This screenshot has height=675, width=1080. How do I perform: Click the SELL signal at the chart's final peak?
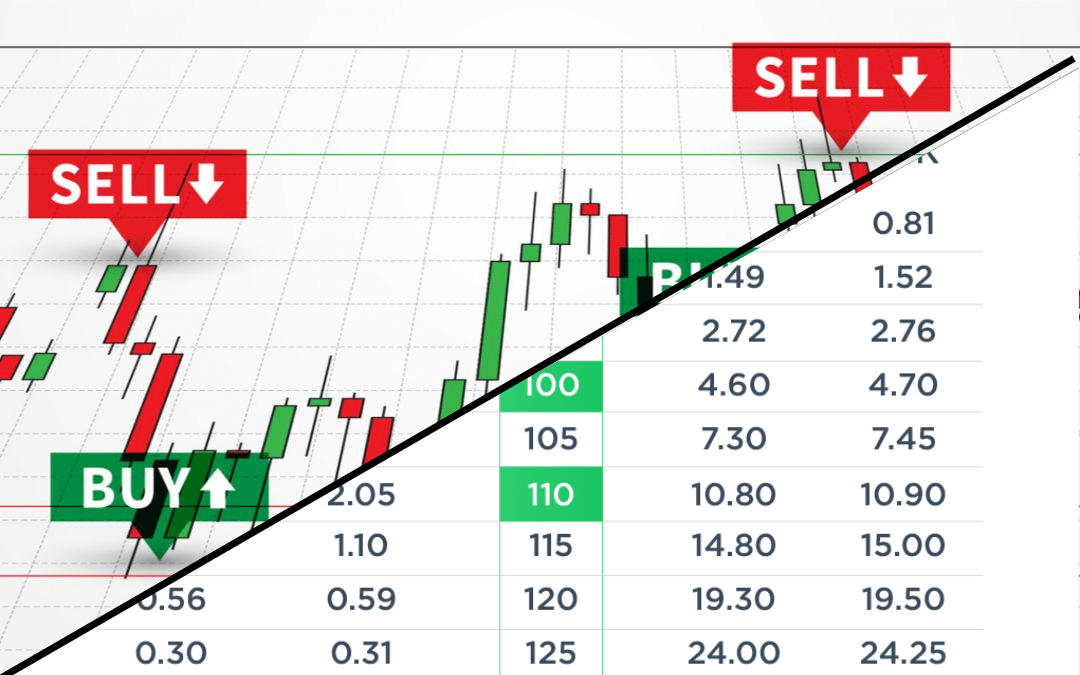[838, 78]
